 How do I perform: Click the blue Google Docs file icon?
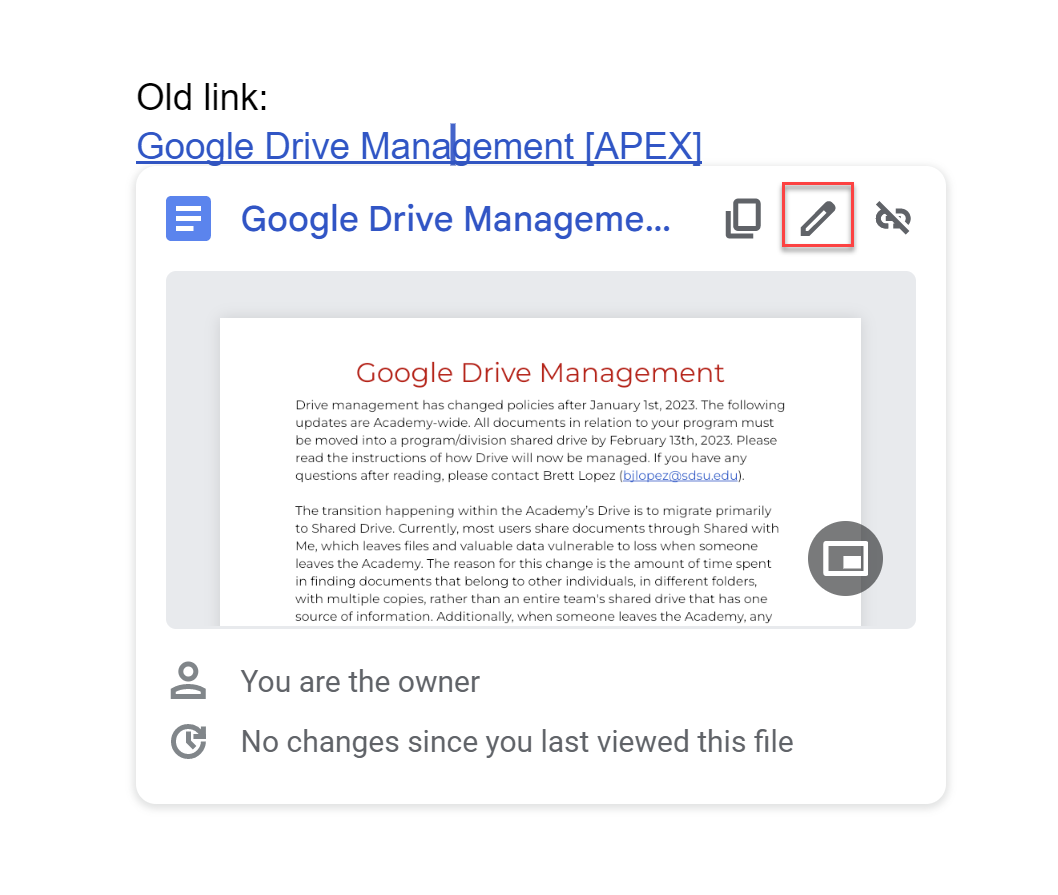click(188, 218)
